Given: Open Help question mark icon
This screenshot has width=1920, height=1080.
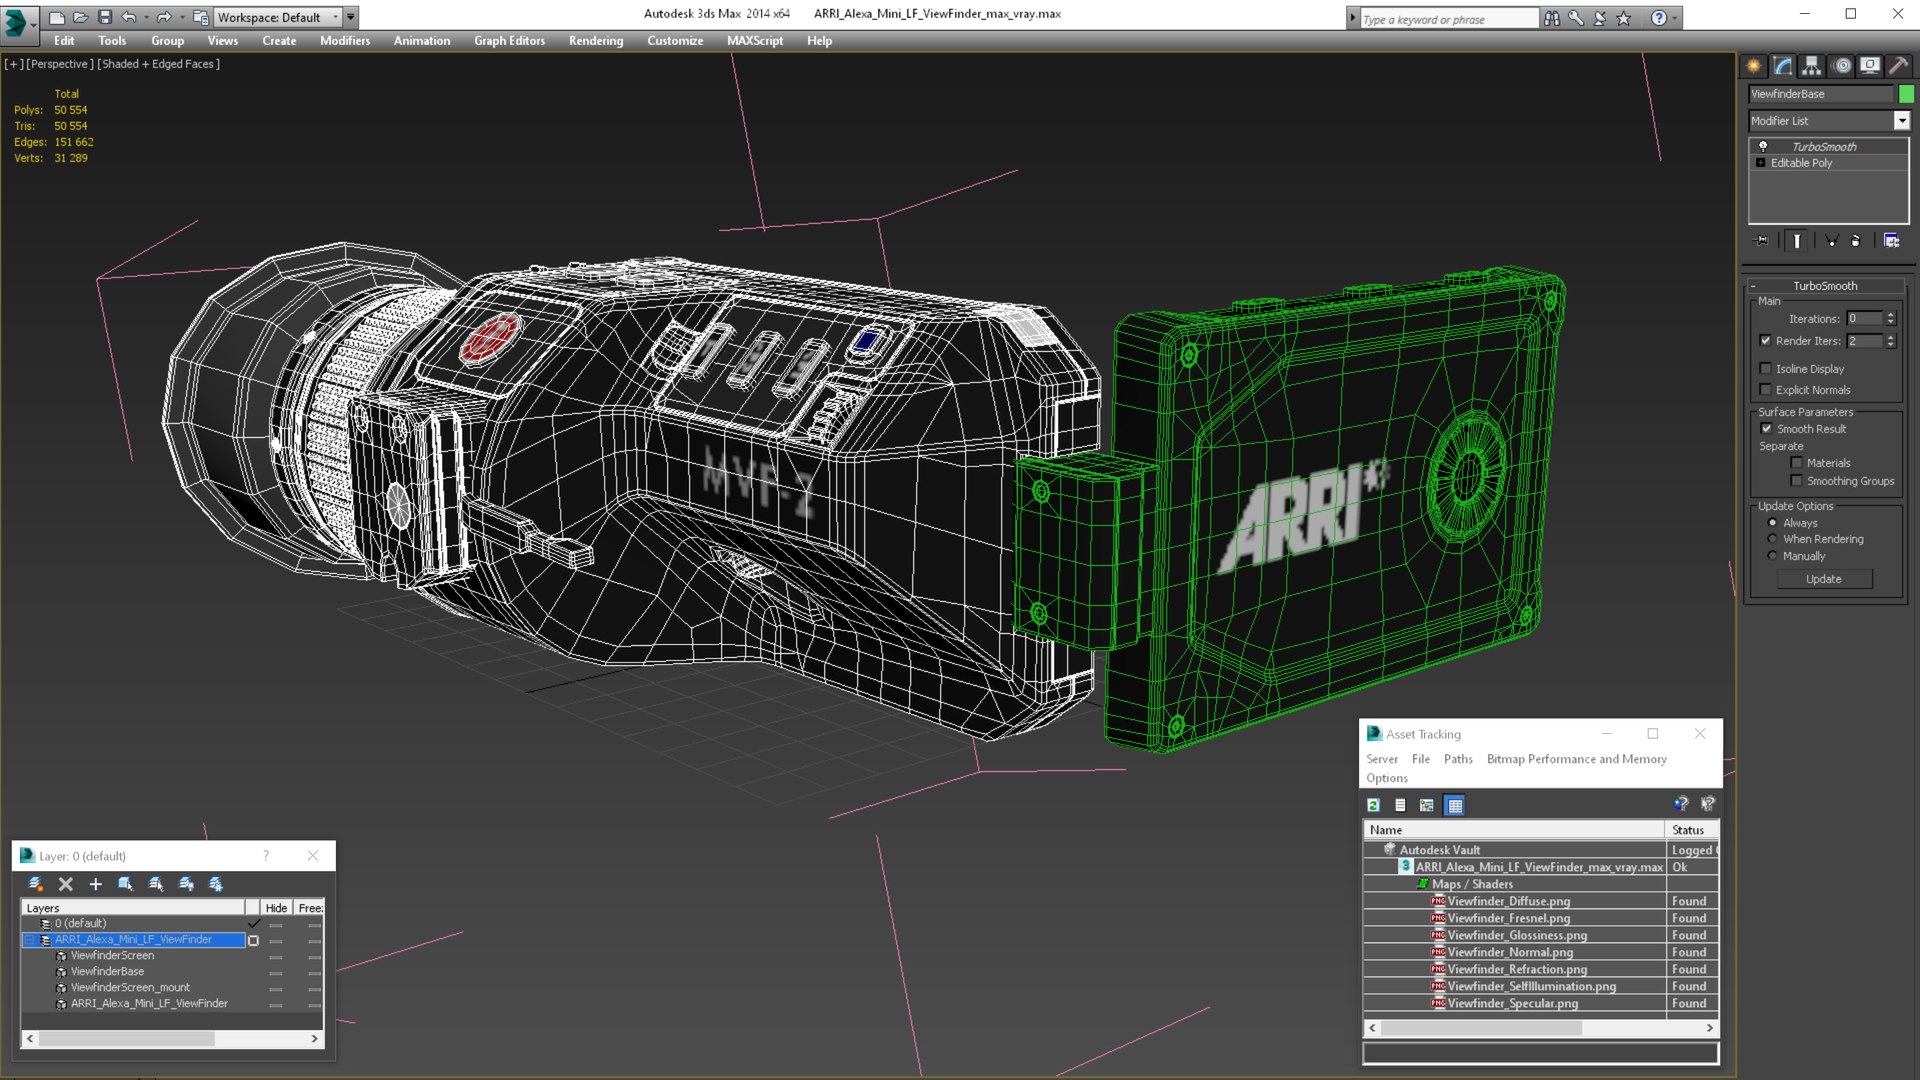Looking at the screenshot, I should pyautogui.click(x=1659, y=18).
